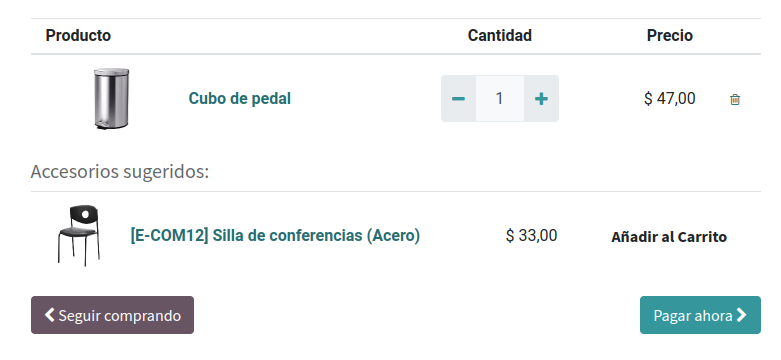Screen dimensions: 781x360
Task: Open Silla de conferencias (Acero) link
Action: tap(316, 235)
